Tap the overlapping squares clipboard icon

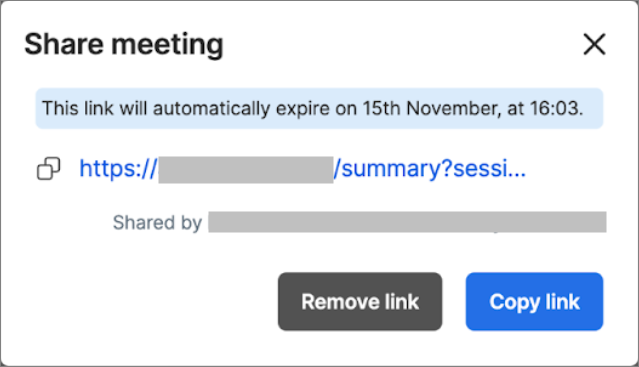coord(48,168)
